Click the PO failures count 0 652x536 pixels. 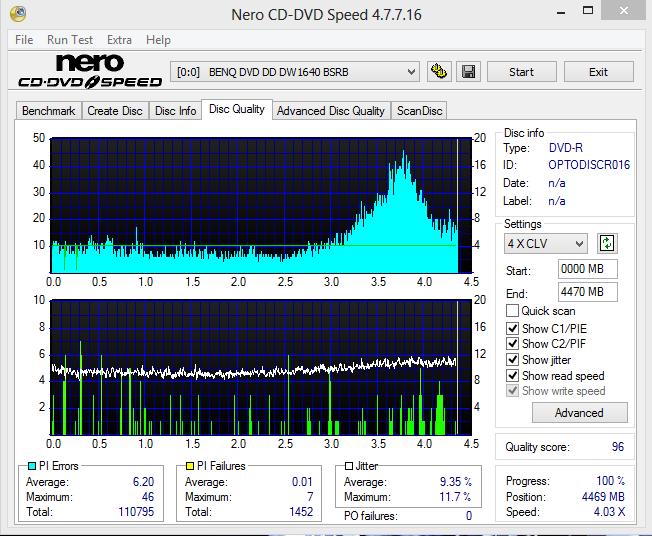point(469,516)
